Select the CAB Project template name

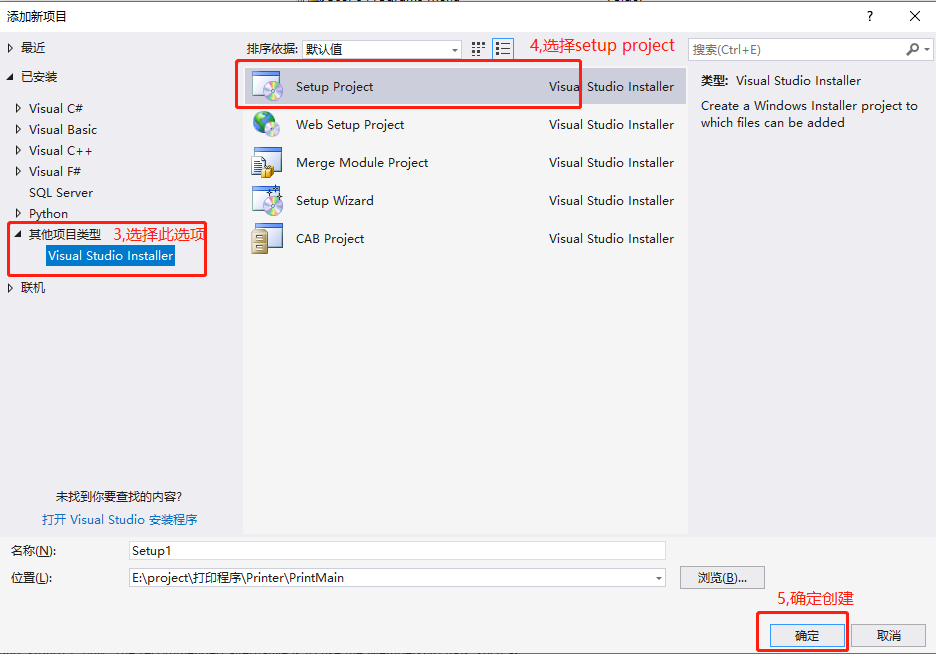(x=330, y=239)
